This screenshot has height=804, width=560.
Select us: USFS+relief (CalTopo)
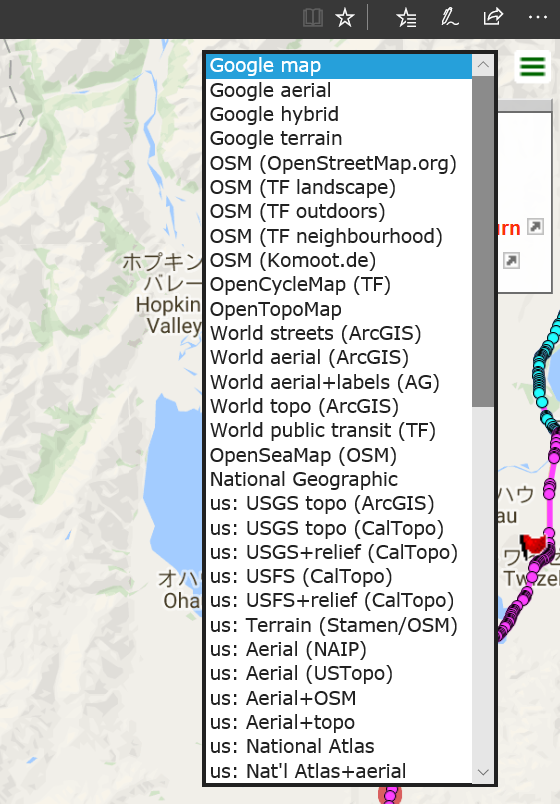pos(338,600)
